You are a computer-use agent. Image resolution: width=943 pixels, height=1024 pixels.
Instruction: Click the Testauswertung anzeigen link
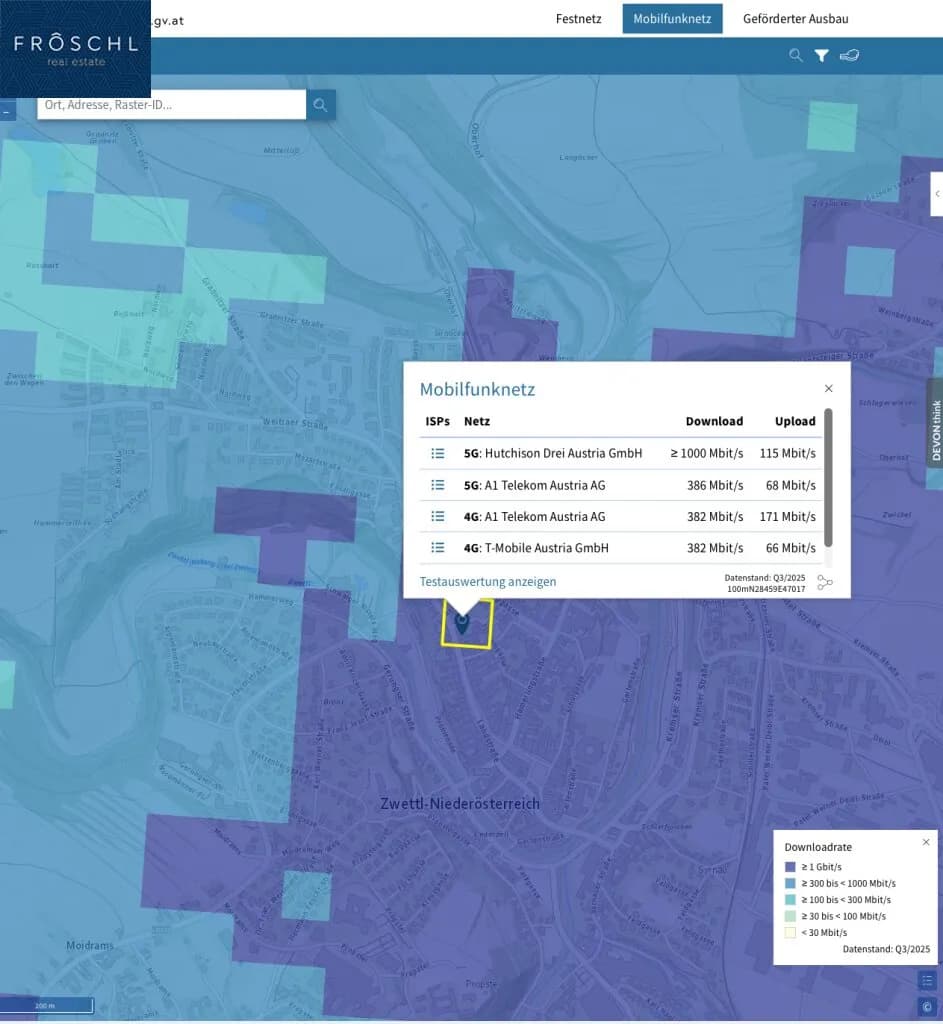click(488, 582)
